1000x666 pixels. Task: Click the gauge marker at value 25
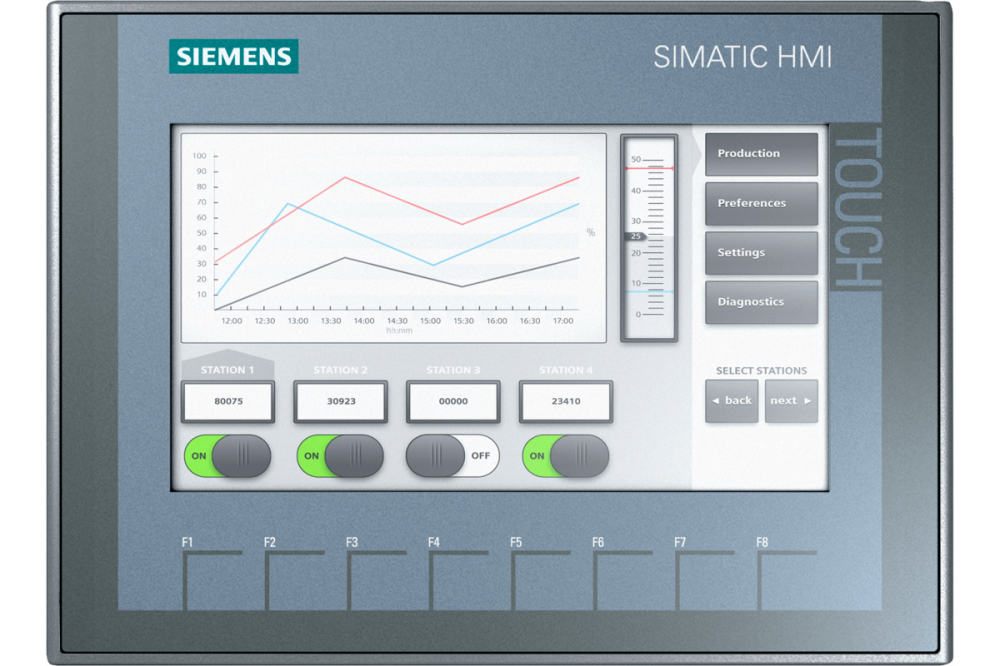635,236
